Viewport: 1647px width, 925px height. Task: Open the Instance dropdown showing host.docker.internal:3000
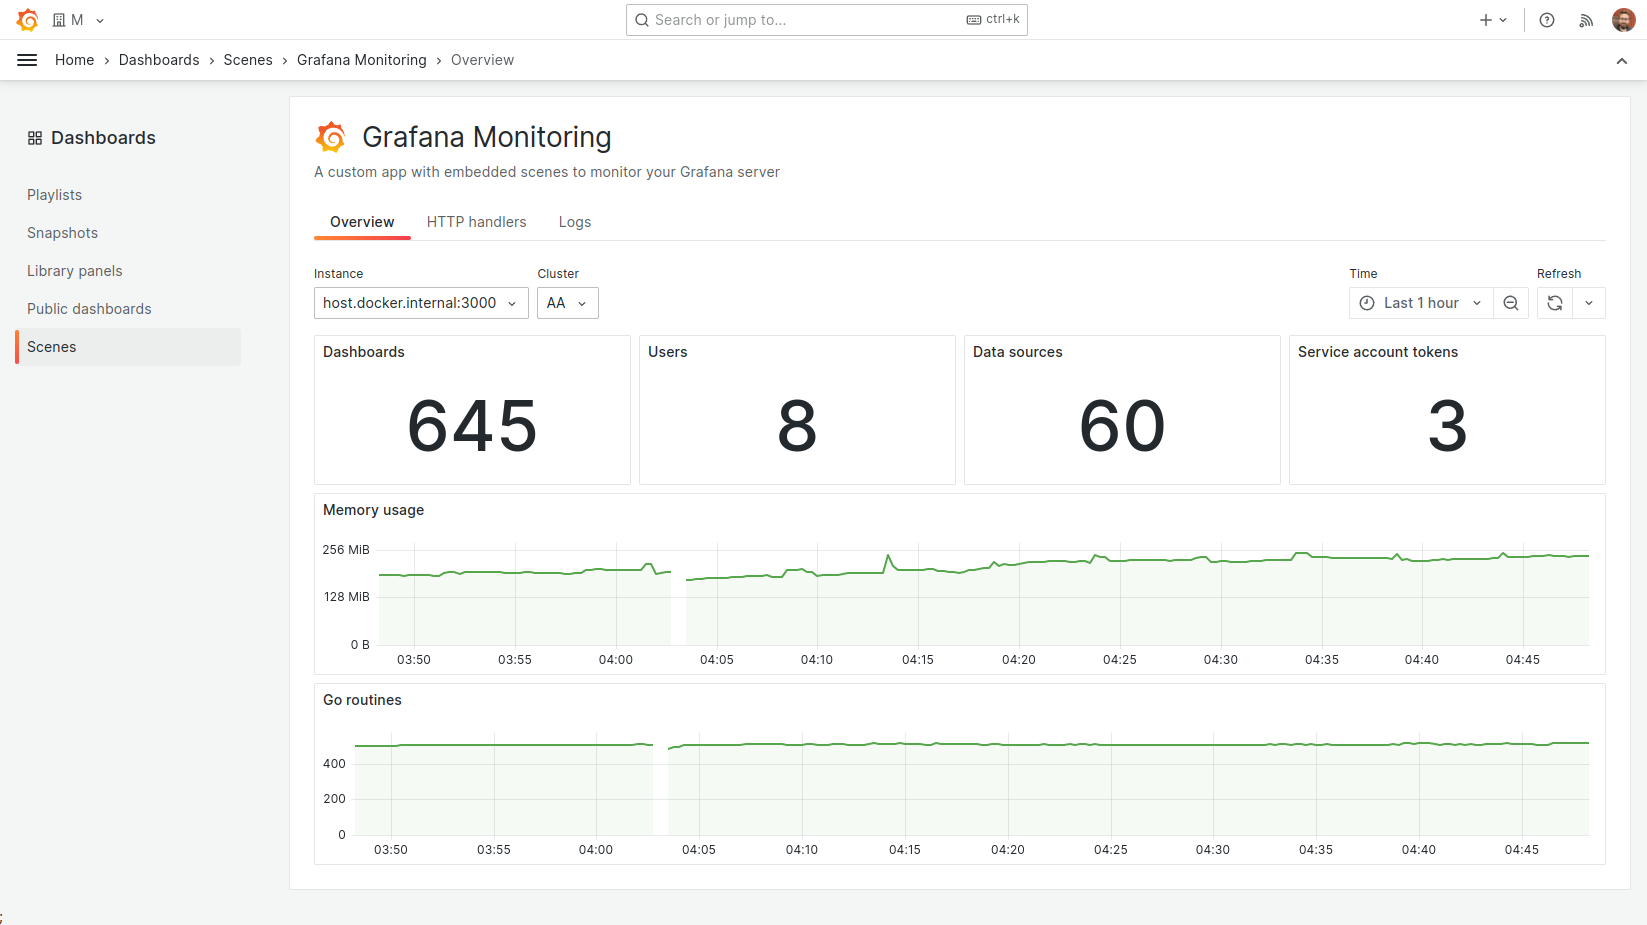(420, 302)
